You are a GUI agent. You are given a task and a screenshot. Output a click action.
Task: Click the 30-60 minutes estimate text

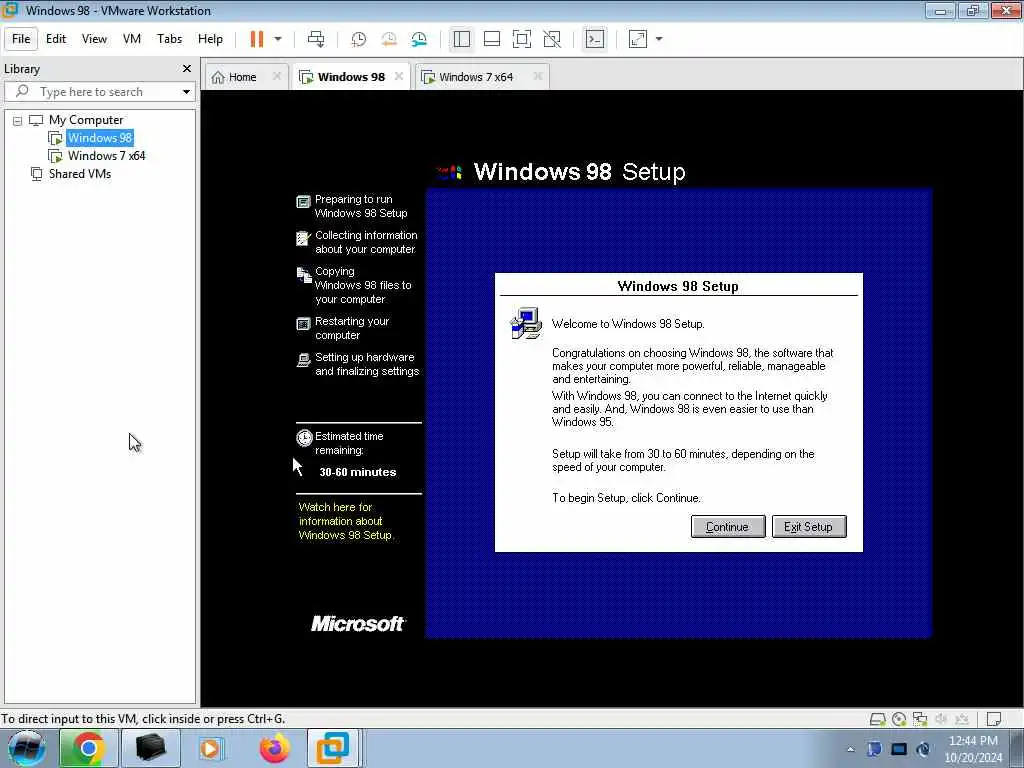pos(357,472)
